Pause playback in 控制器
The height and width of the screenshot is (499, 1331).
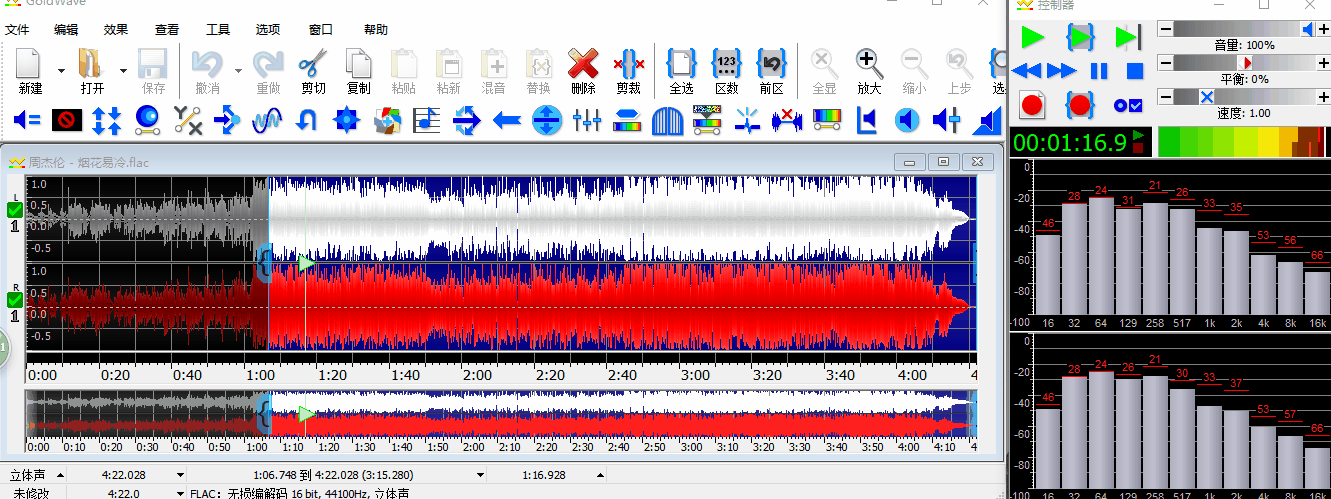1099,71
